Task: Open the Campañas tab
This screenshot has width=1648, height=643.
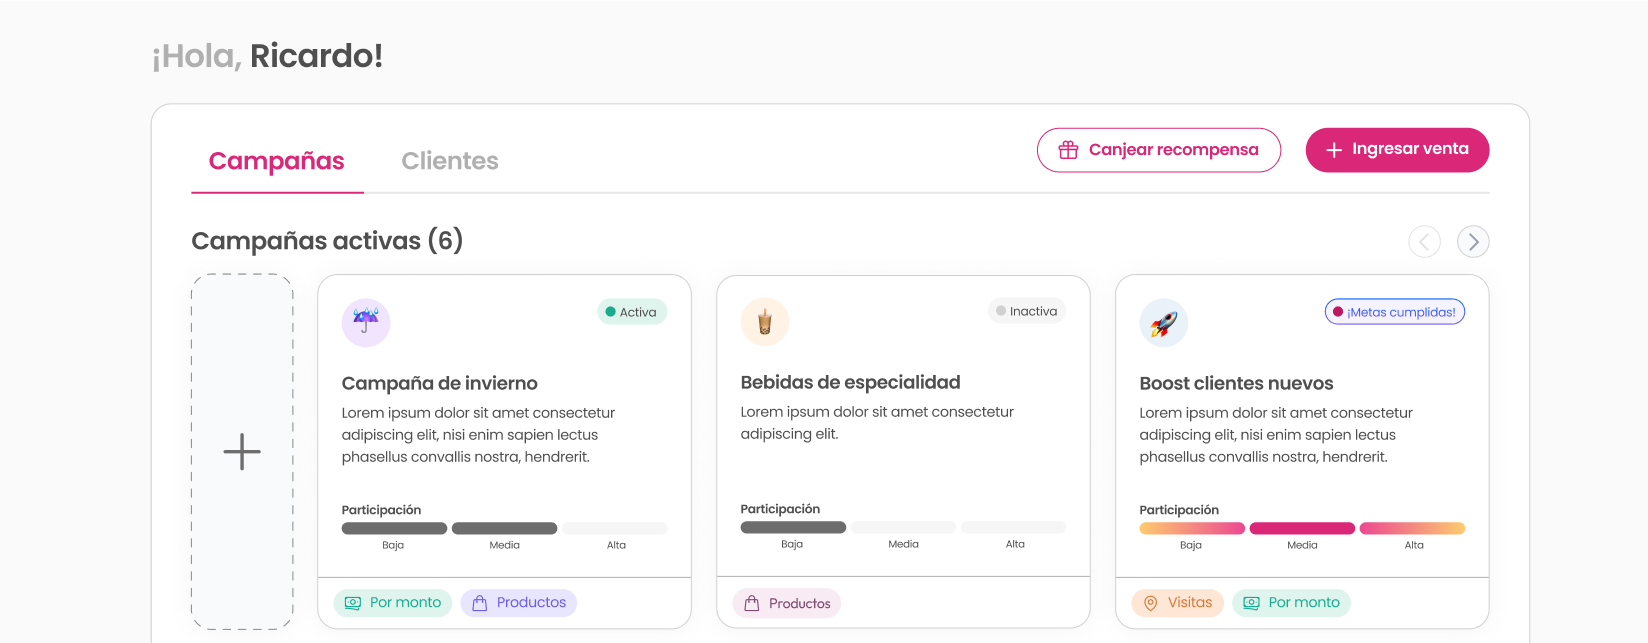Action: (x=277, y=161)
